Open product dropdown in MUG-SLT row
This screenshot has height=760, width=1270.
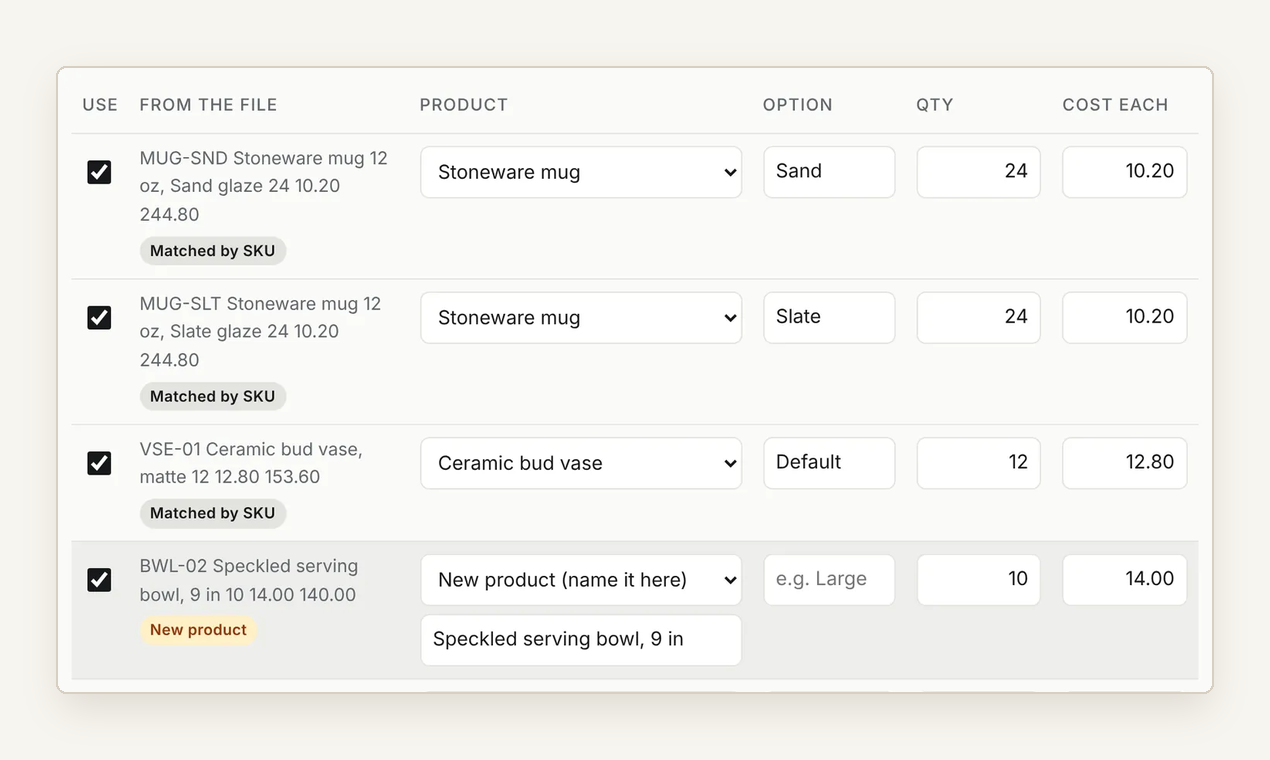point(581,318)
